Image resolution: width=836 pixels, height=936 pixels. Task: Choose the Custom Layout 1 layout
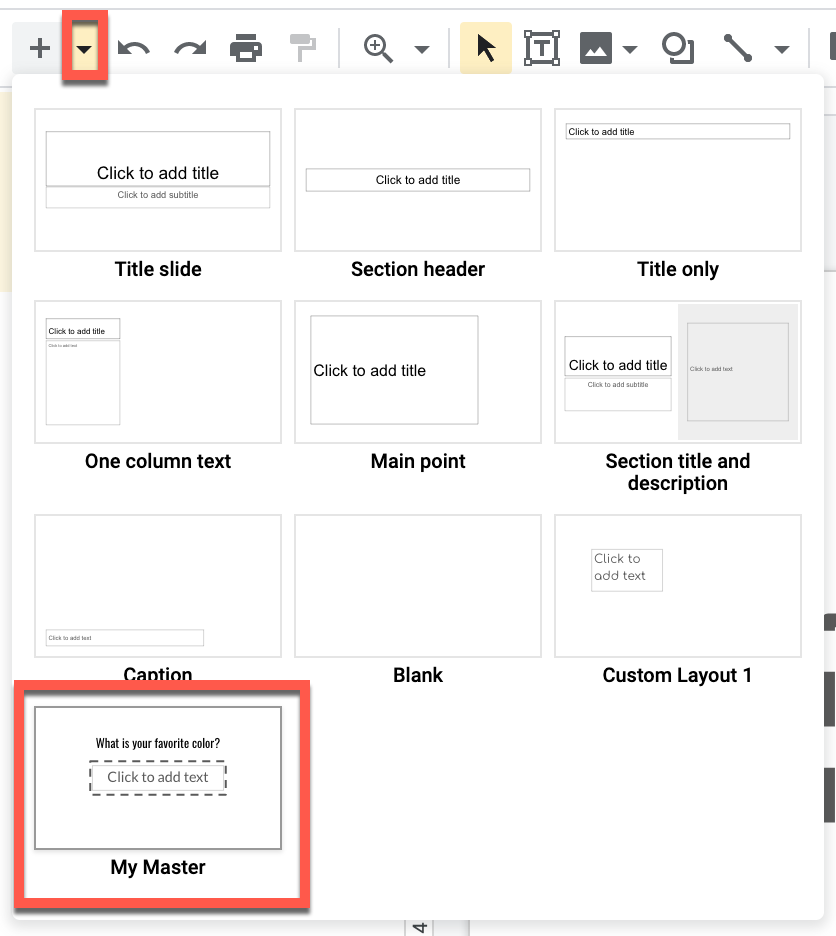coord(677,585)
